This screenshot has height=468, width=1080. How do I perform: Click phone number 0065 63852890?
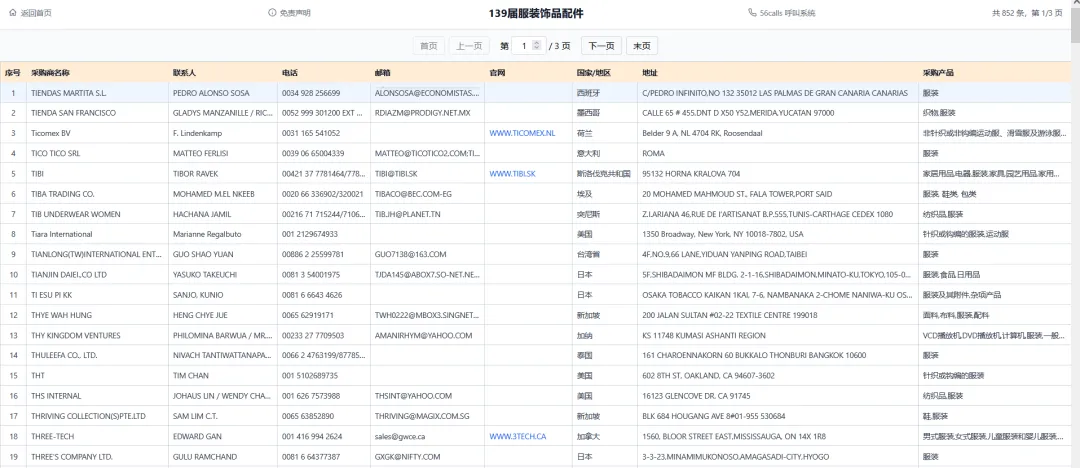[x=308, y=416]
